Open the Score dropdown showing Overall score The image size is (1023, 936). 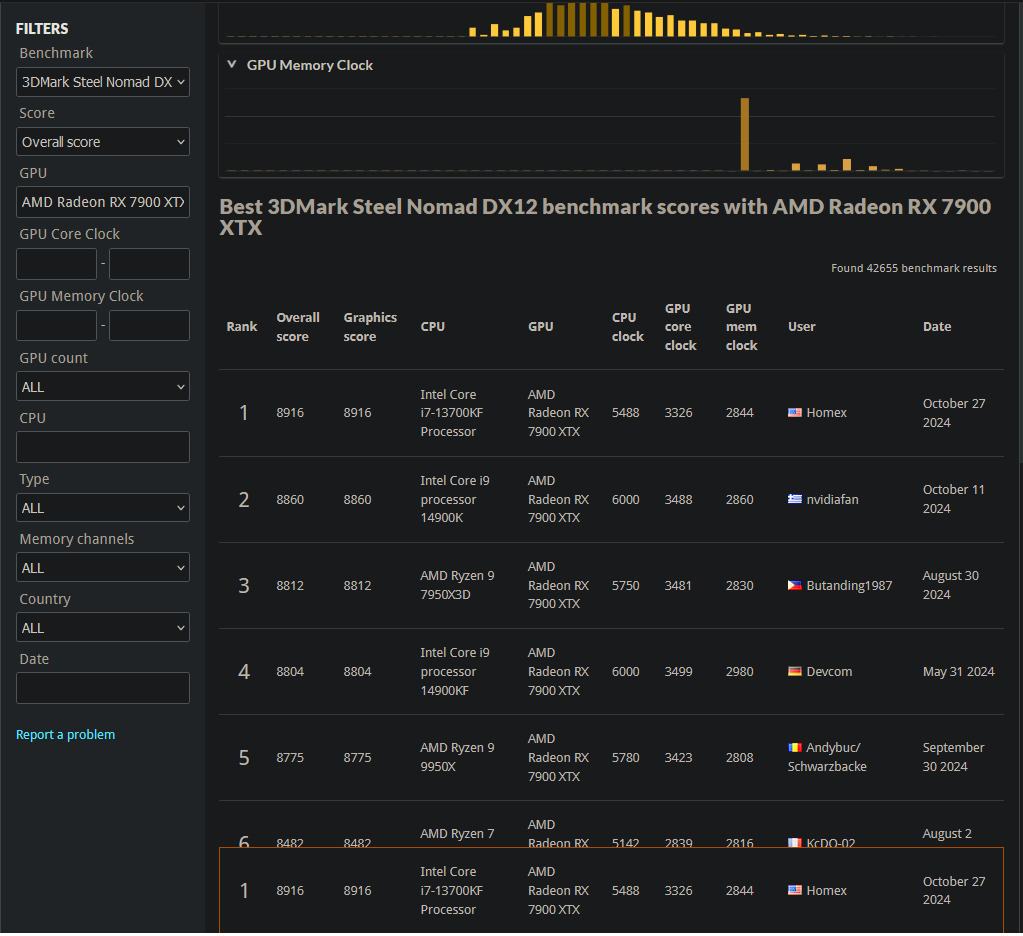pyautogui.click(x=103, y=142)
